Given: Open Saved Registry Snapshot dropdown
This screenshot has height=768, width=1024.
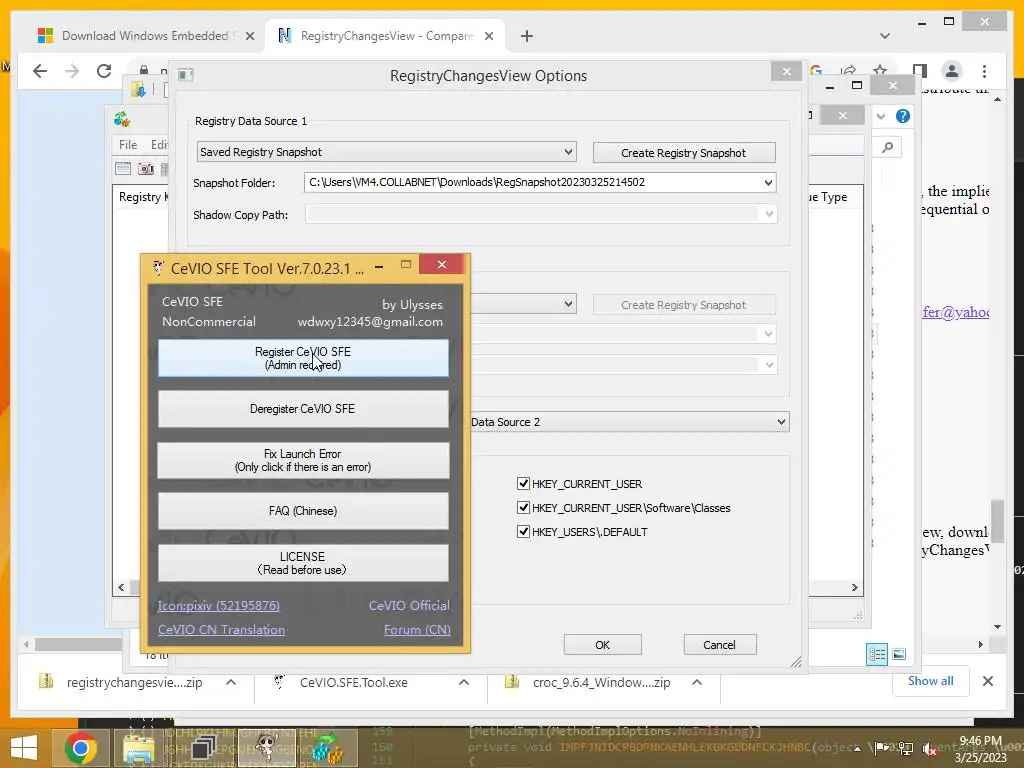Looking at the screenshot, I should coord(387,152).
